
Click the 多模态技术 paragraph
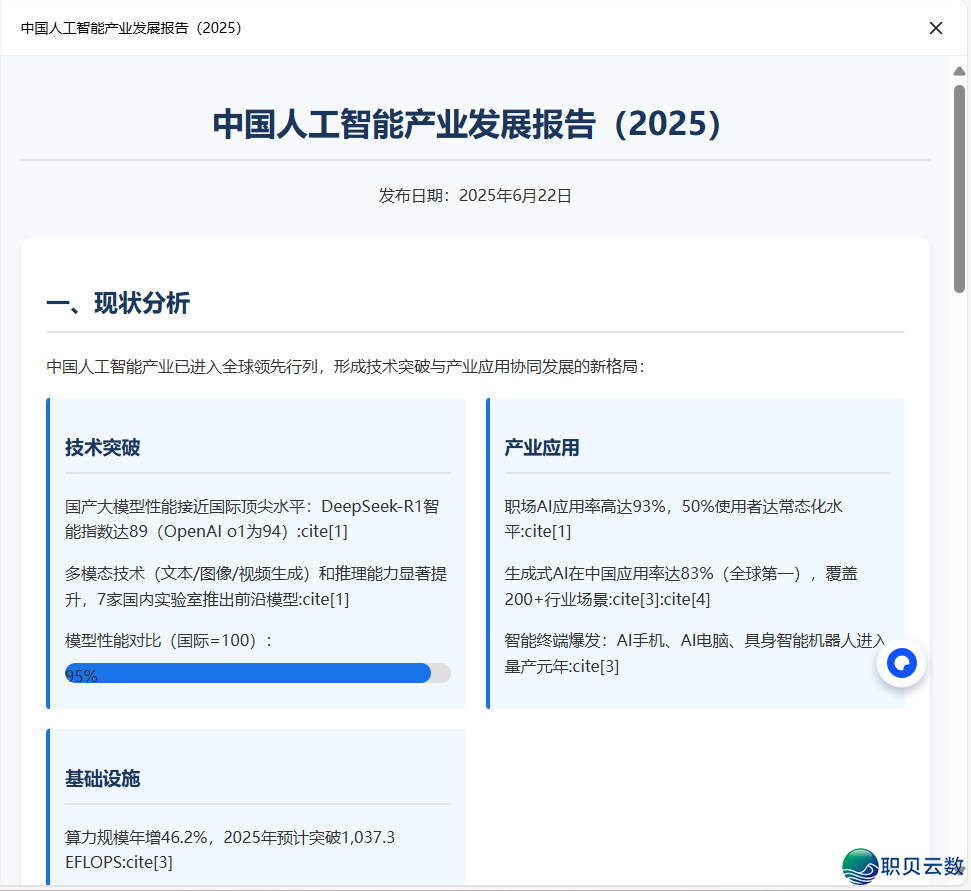[256, 586]
